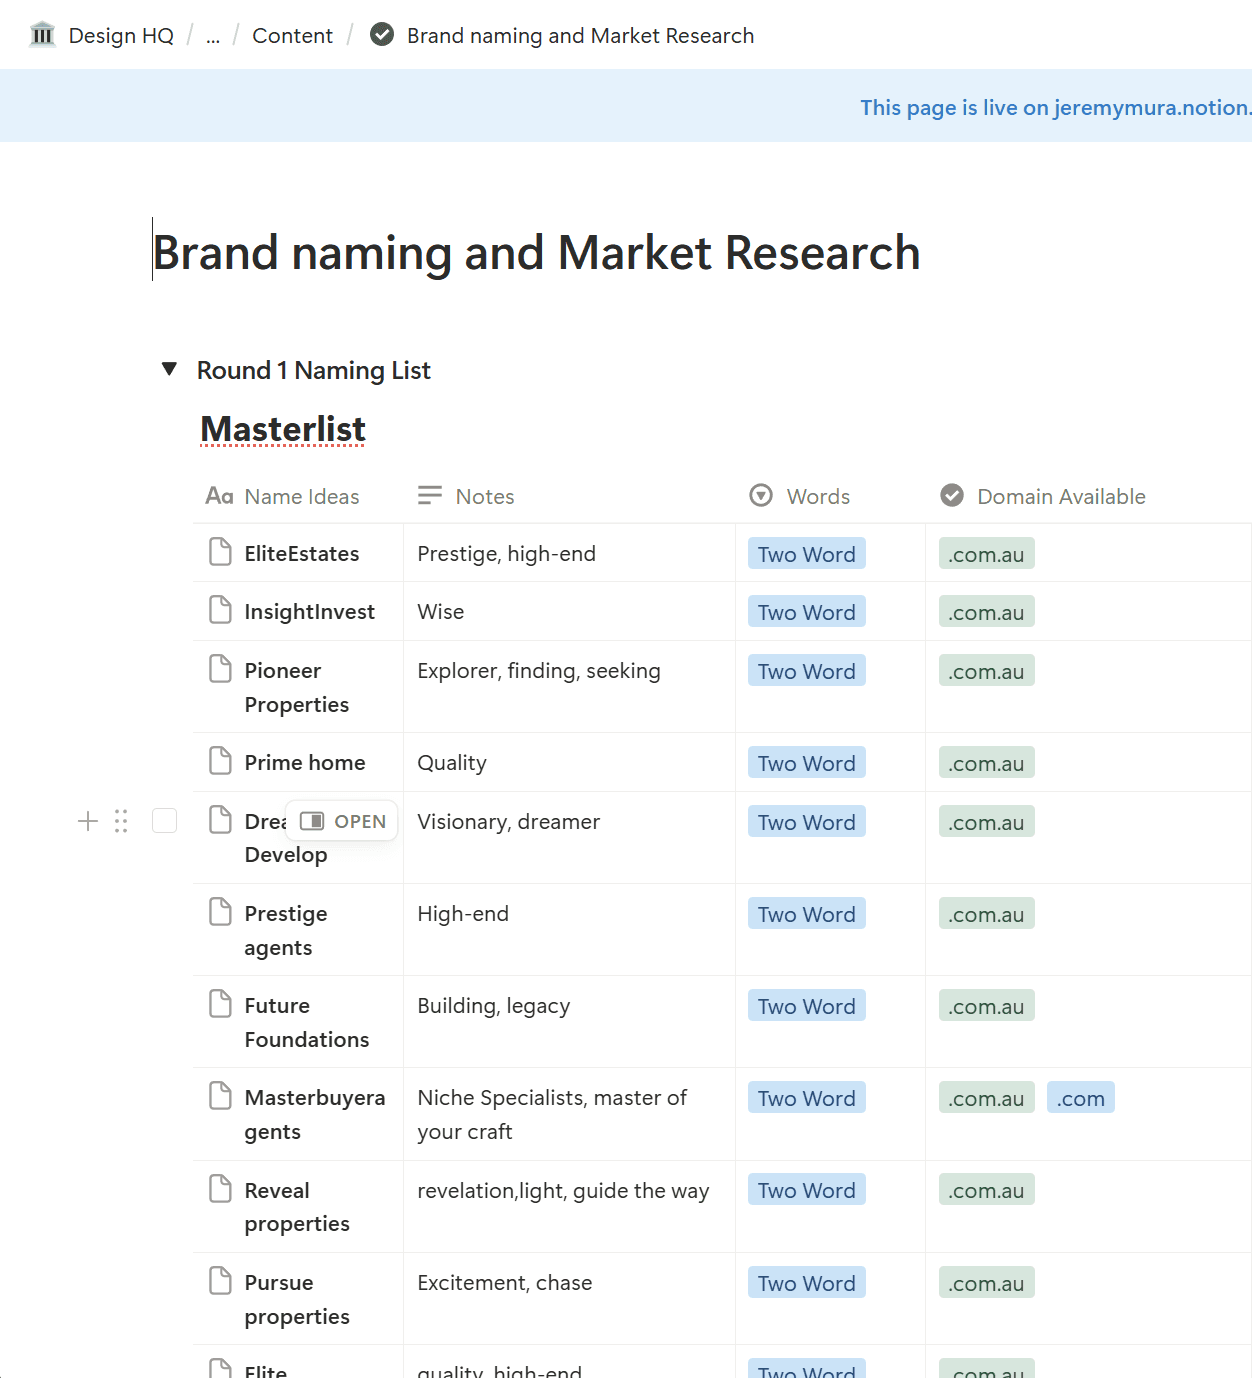Select the Domain Available column header

[1089, 496]
